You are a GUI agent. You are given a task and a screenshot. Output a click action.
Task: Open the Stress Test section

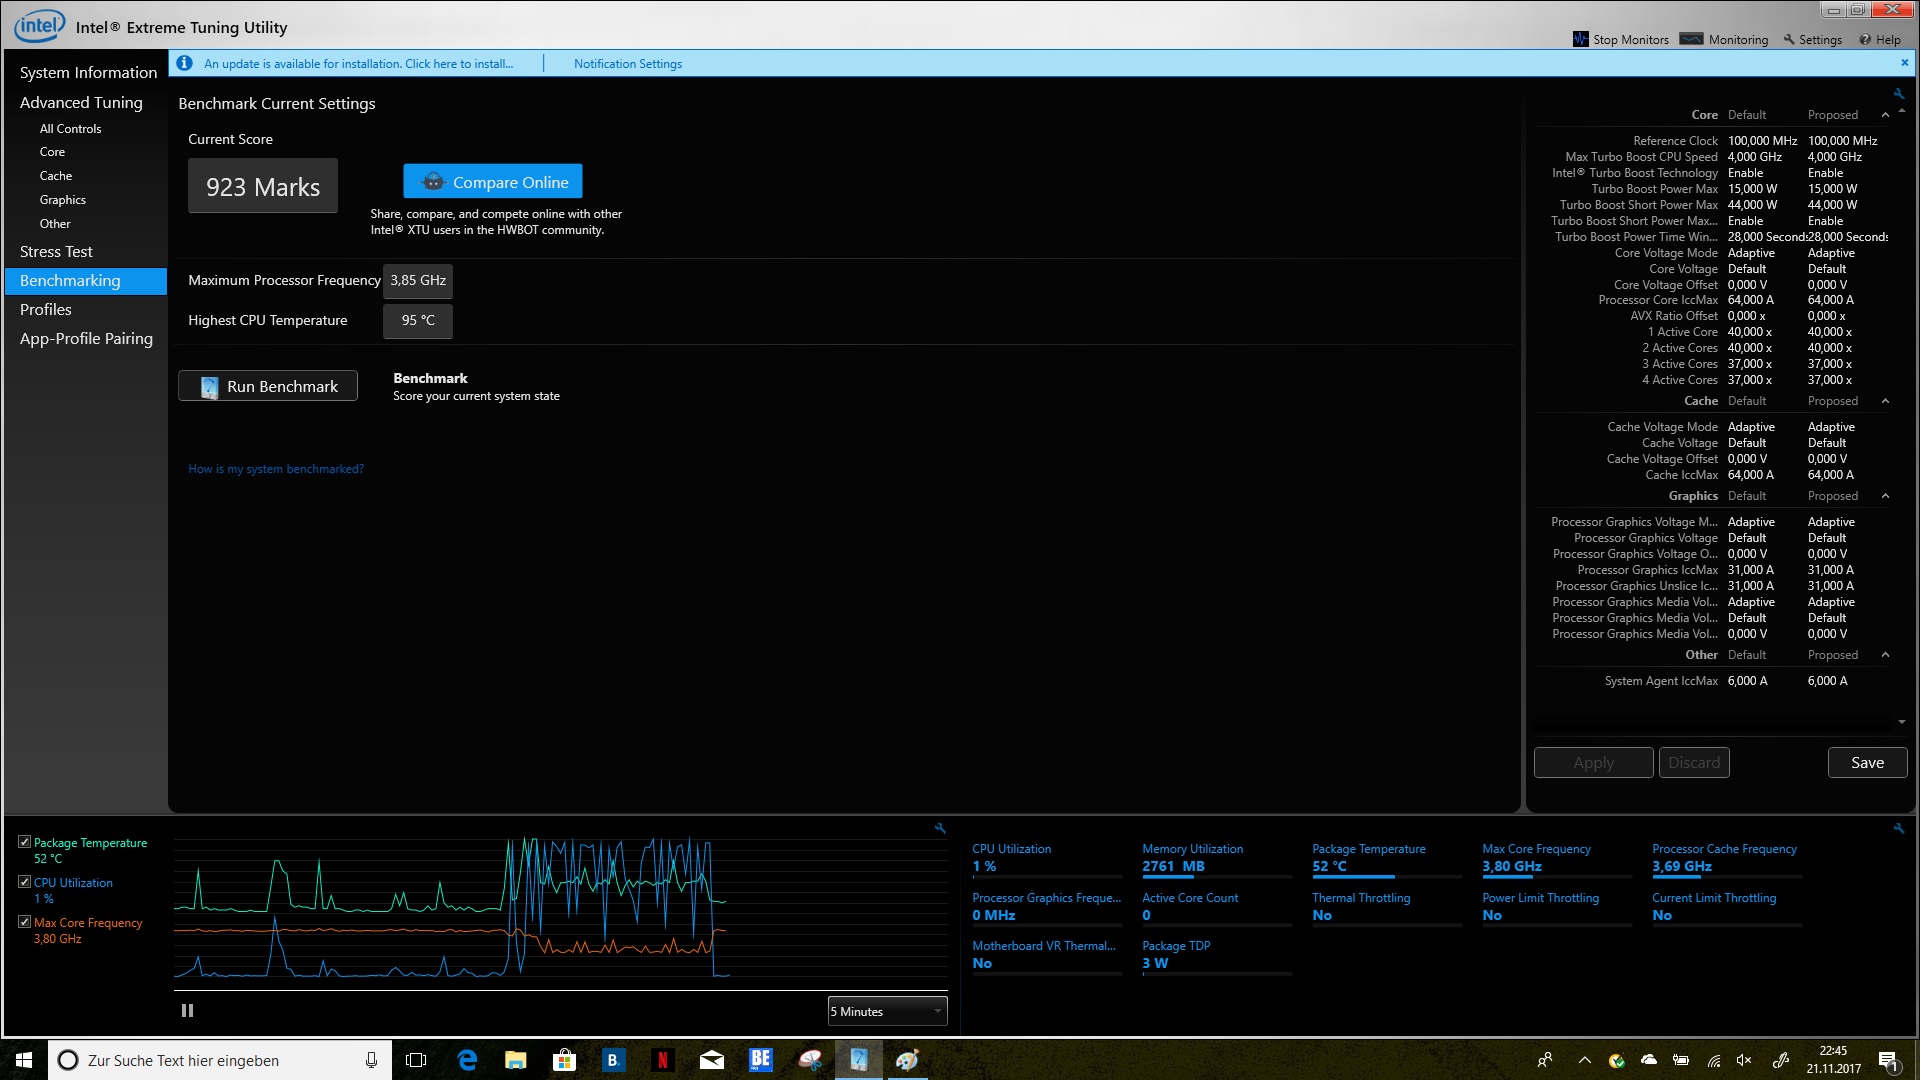tap(56, 252)
